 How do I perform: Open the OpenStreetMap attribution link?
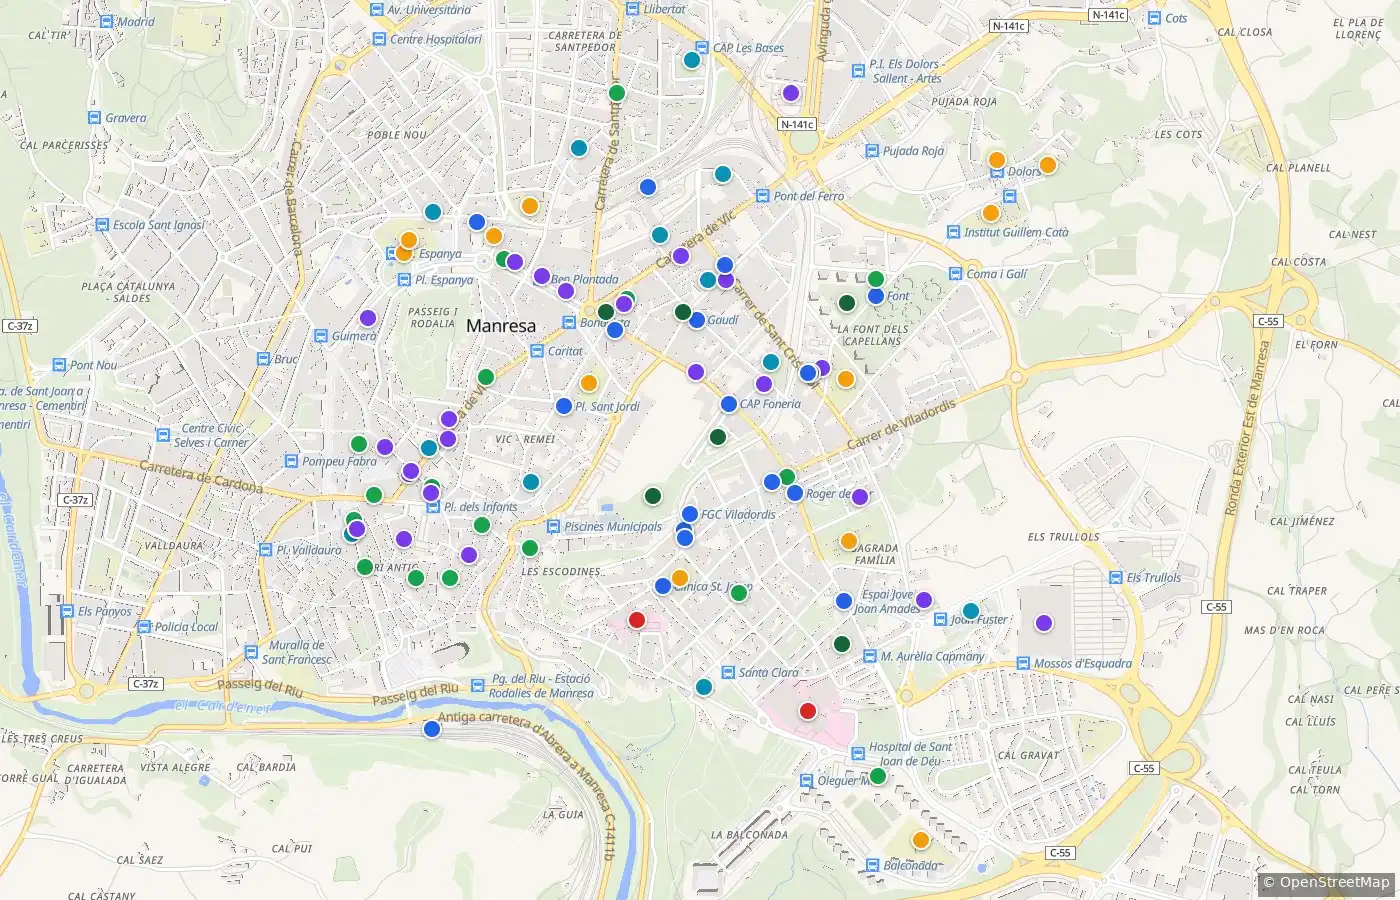point(1334,882)
